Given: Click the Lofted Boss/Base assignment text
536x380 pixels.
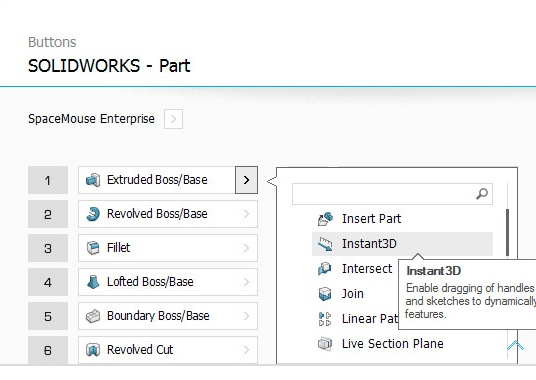Looking at the screenshot, I should [x=150, y=282].
